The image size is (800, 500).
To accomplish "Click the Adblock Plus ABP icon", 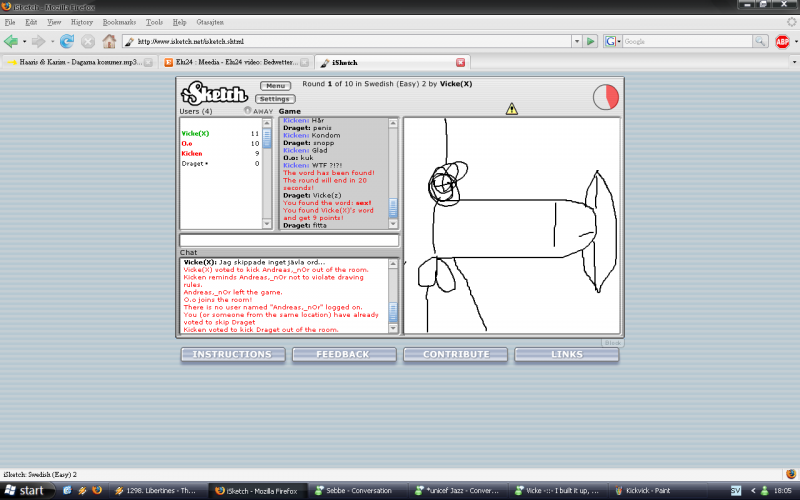I will tap(783, 41).
